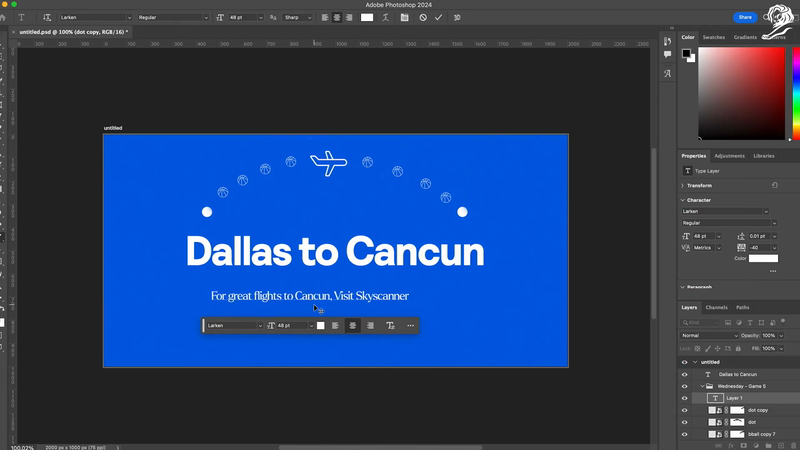The width and height of the screenshot is (800, 450).
Task: Open font size dropdown in options bar
Action: tap(261, 17)
